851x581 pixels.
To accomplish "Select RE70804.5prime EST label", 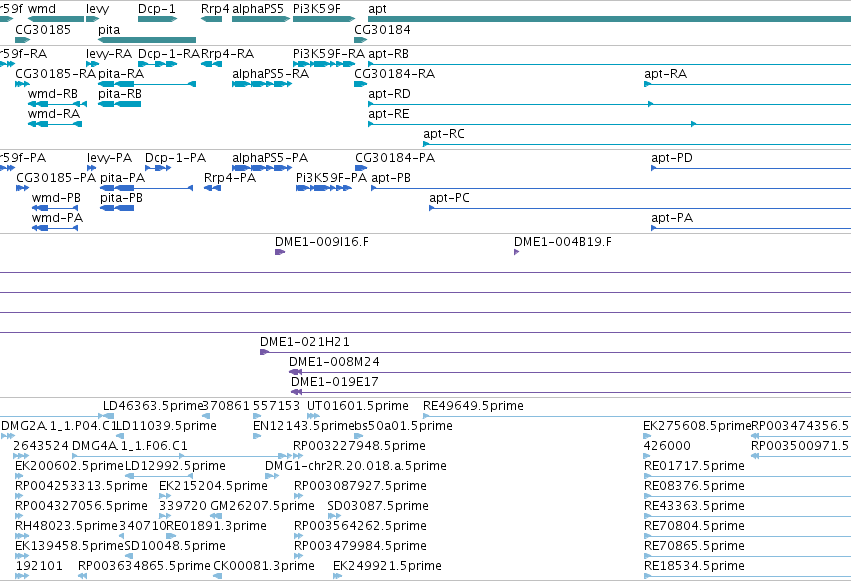I will pos(694,526).
